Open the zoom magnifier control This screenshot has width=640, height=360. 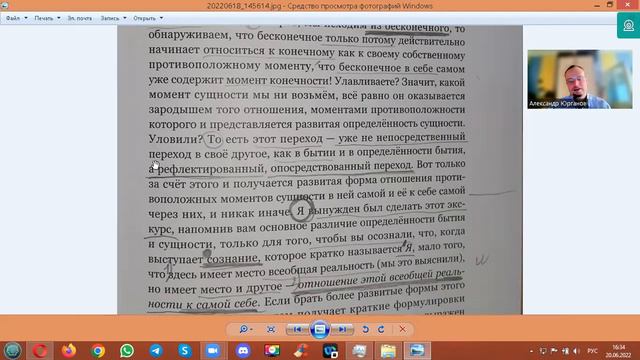coord(246,329)
